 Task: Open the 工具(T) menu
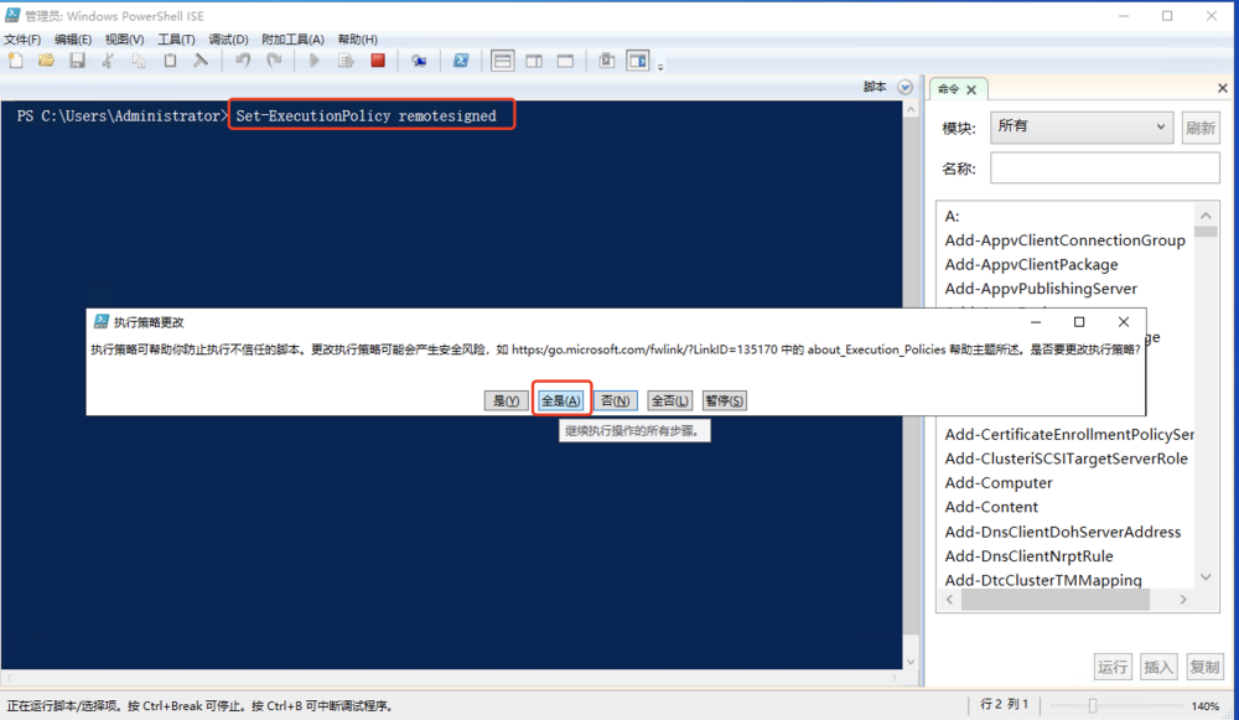click(x=176, y=39)
